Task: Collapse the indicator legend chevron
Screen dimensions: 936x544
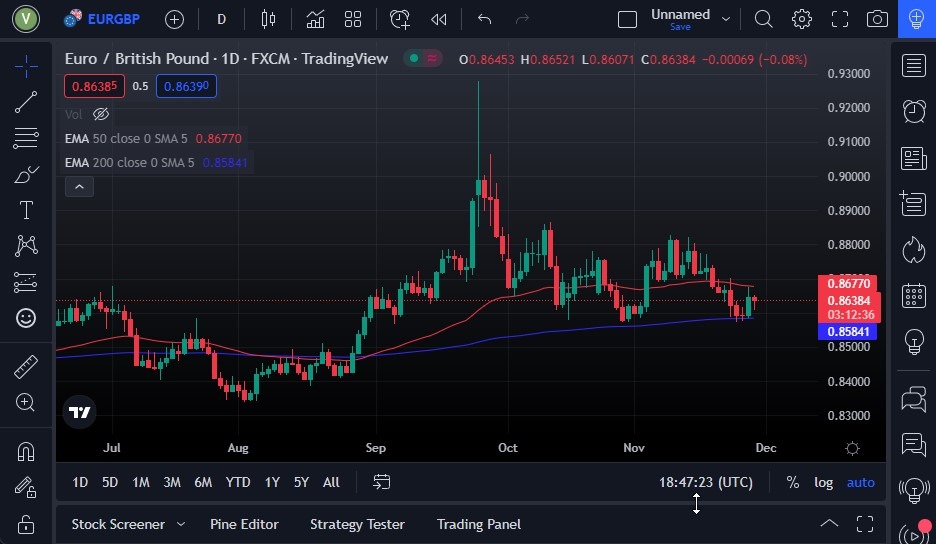Action: point(79,187)
